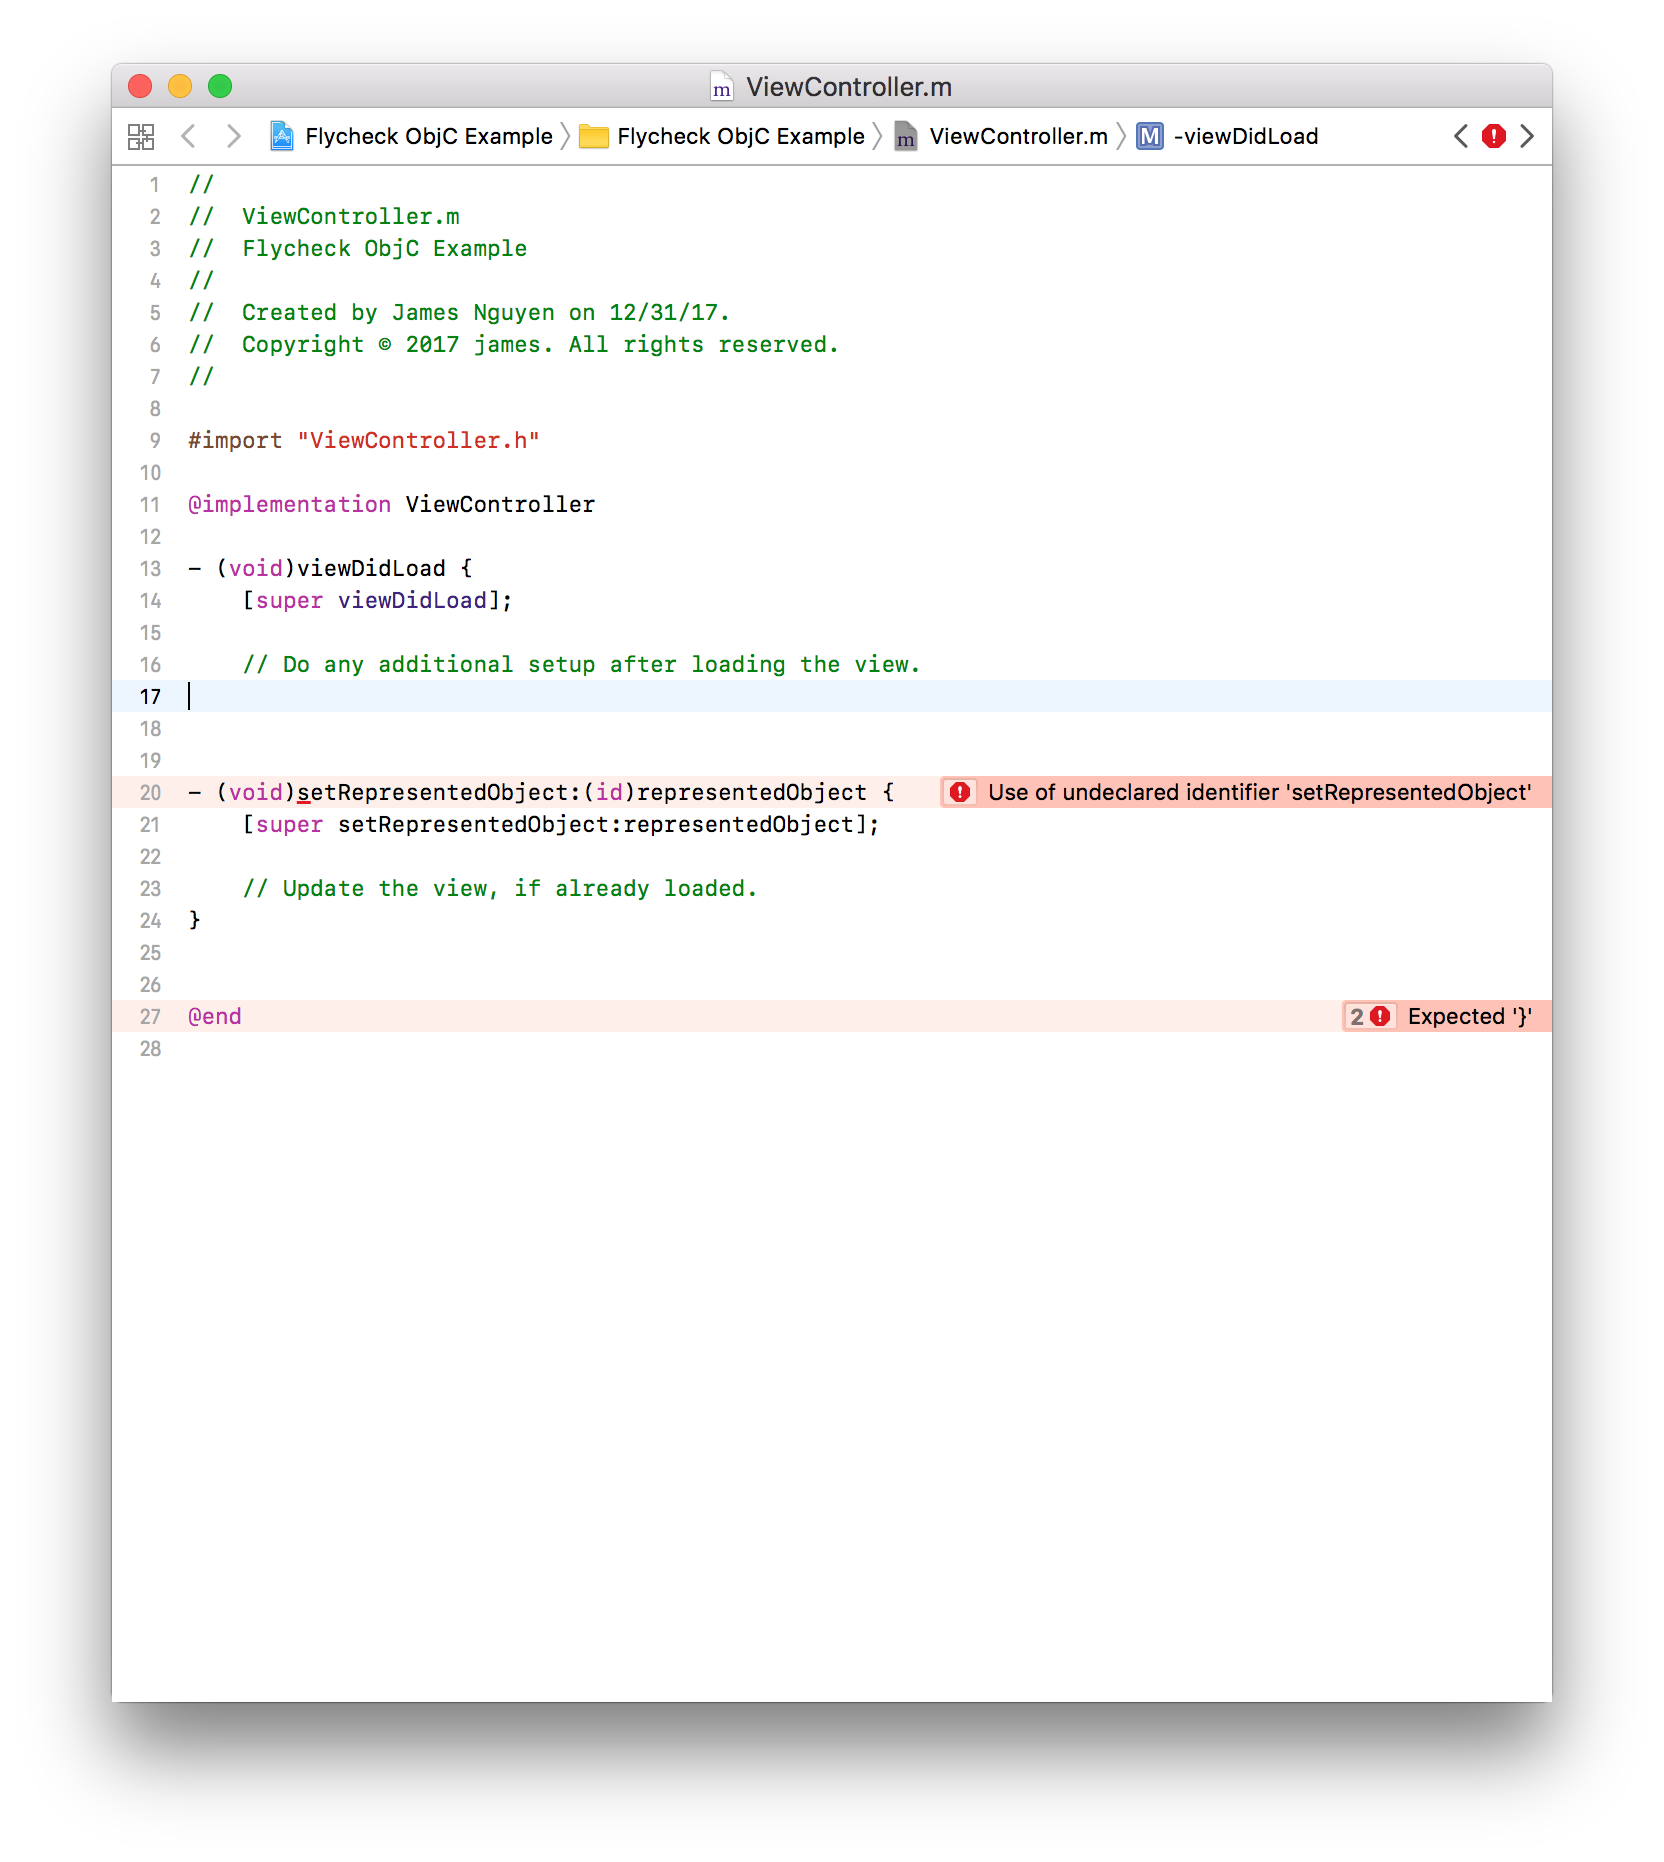The image size is (1664, 1862).
Task: Click the document proxy icon in title bar
Action: (722, 87)
